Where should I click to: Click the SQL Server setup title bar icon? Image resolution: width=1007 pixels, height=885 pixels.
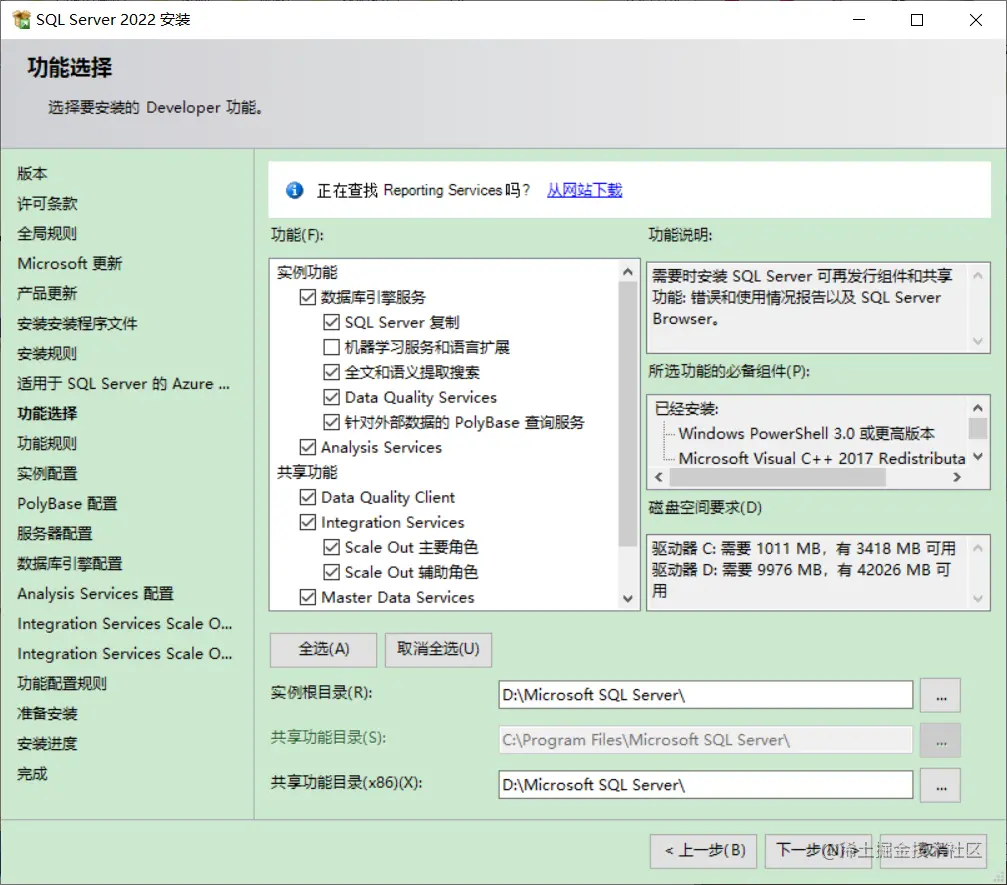click(21, 19)
